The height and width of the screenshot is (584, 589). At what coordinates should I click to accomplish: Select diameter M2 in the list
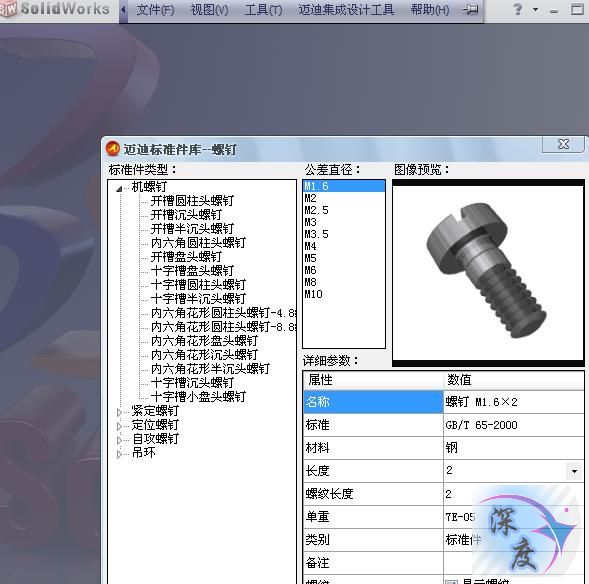coord(344,198)
